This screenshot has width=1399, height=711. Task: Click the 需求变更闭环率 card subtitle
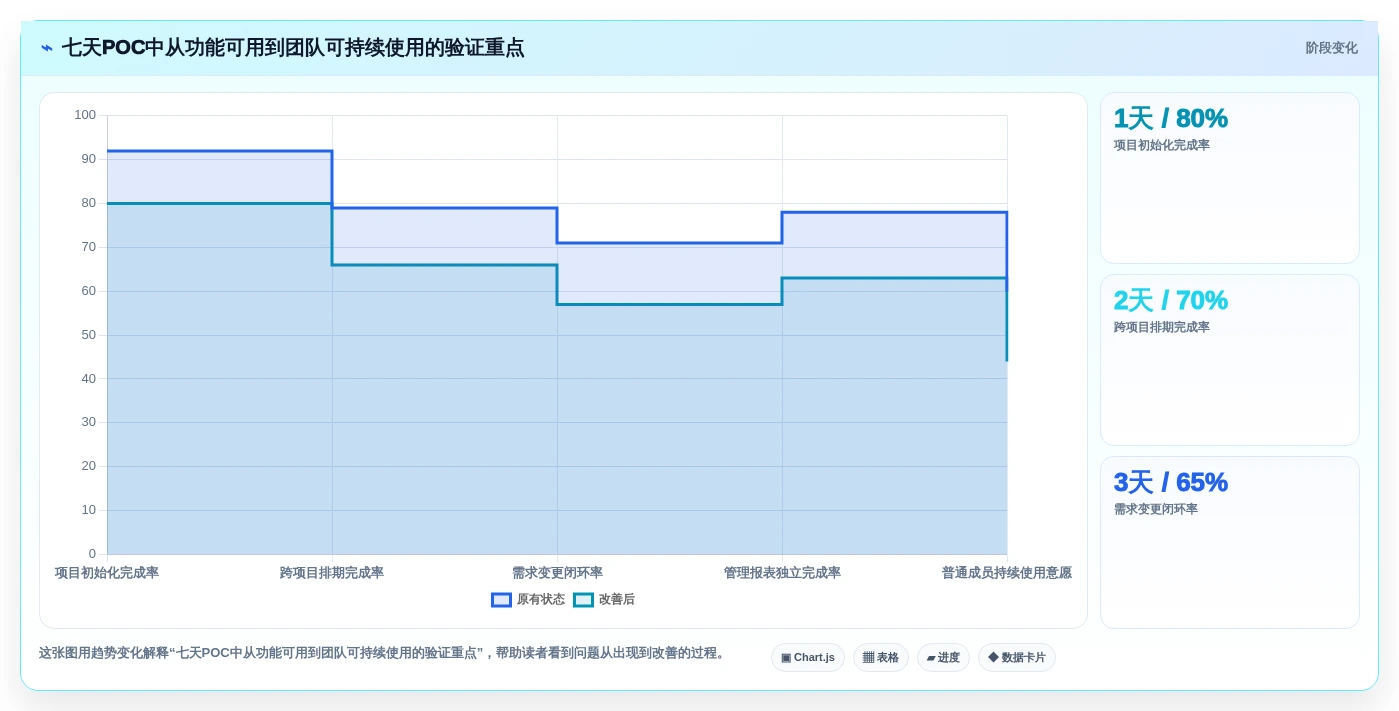click(x=1155, y=509)
